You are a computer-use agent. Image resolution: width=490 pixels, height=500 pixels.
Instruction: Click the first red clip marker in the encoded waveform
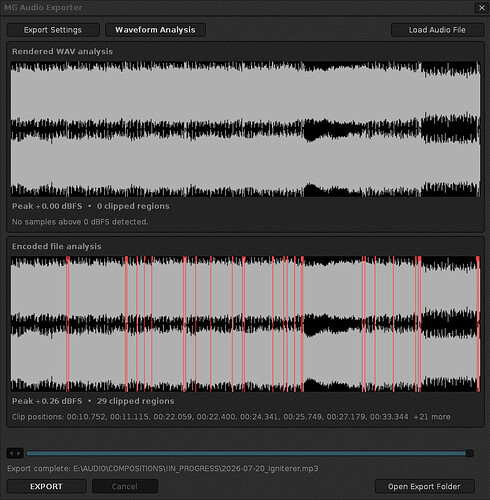[x=68, y=324]
